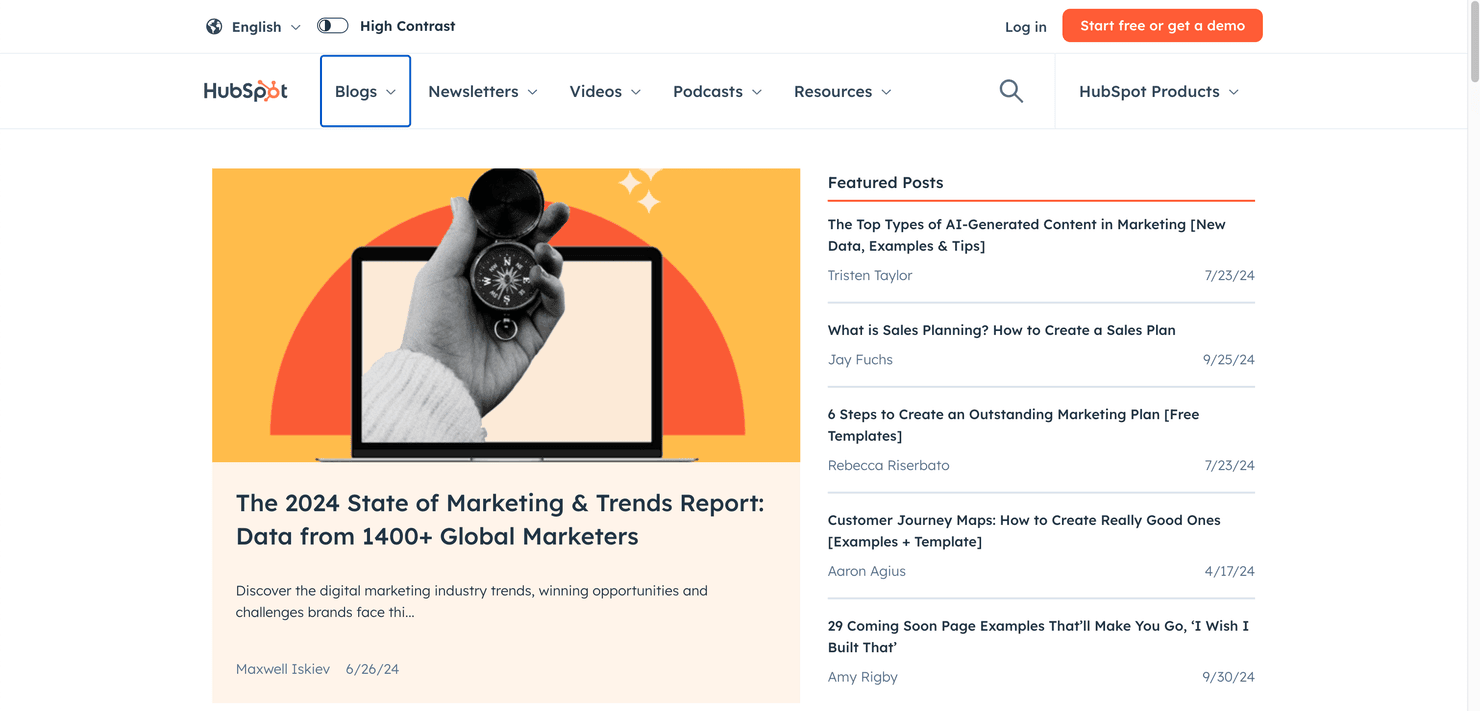Click author Jay Fuchs
The width and height of the screenshot is (1480, 711).
coord(860,359)
